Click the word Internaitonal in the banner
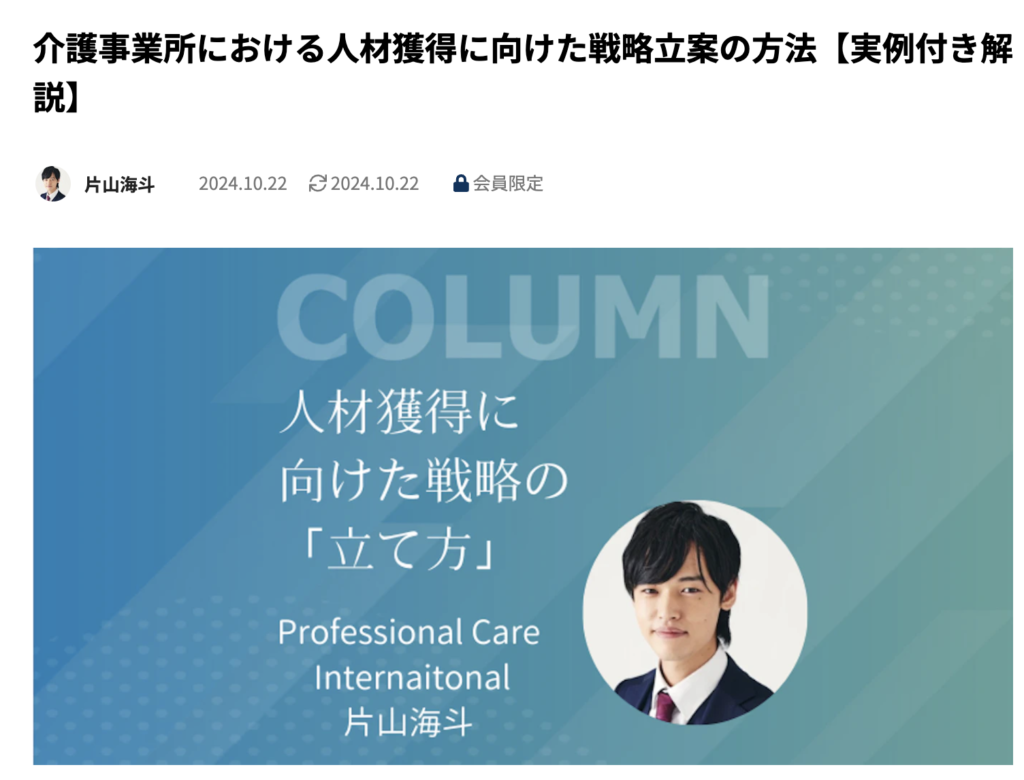This screenshot has width=1024, height=780. 411,677
